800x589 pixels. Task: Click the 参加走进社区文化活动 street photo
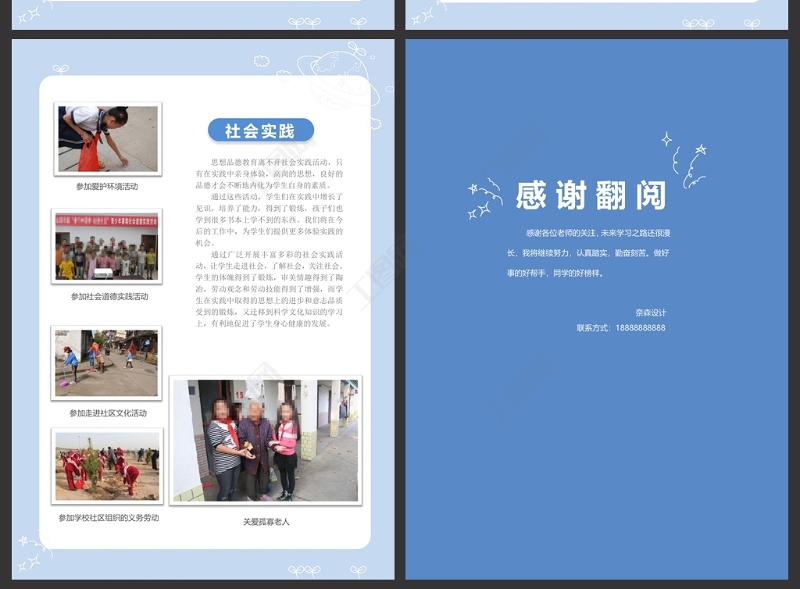point(106,362)
